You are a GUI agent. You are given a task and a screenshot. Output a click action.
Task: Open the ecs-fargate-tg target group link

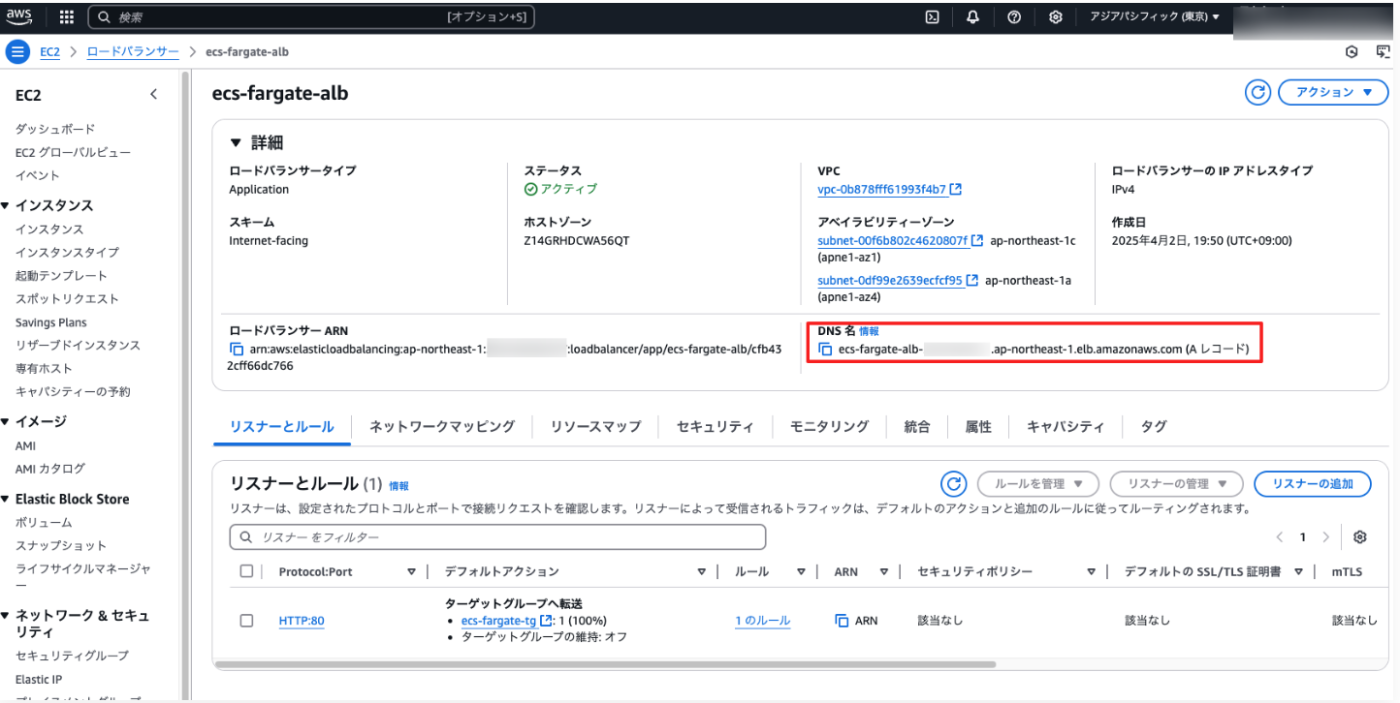(x=498, y=621)
